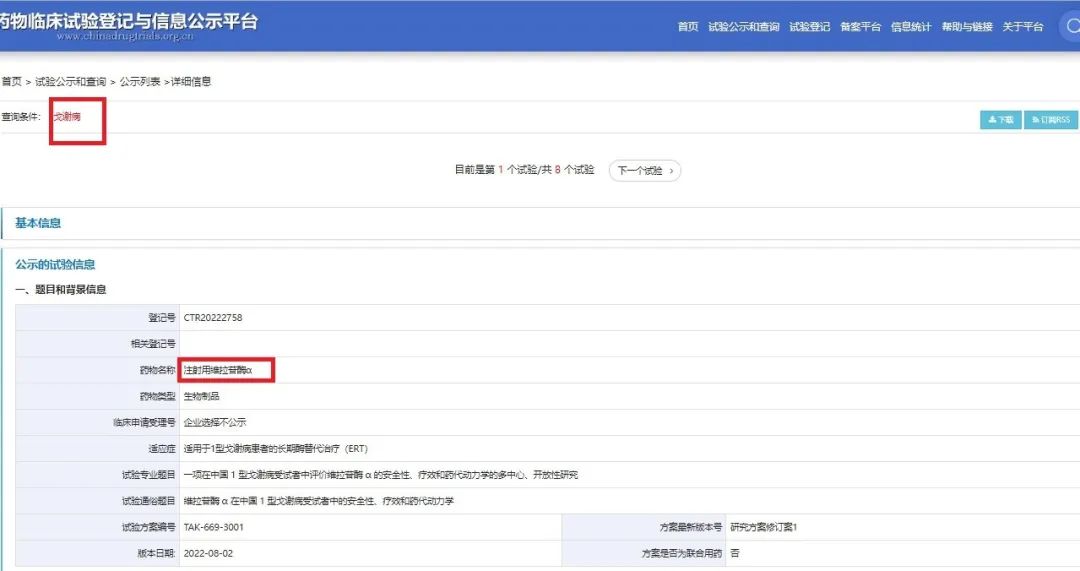Image resolution: width=1080 pixels, height=571 pixels.
Task: Select the query condition text 戈谢病
Action: point(67,116)
